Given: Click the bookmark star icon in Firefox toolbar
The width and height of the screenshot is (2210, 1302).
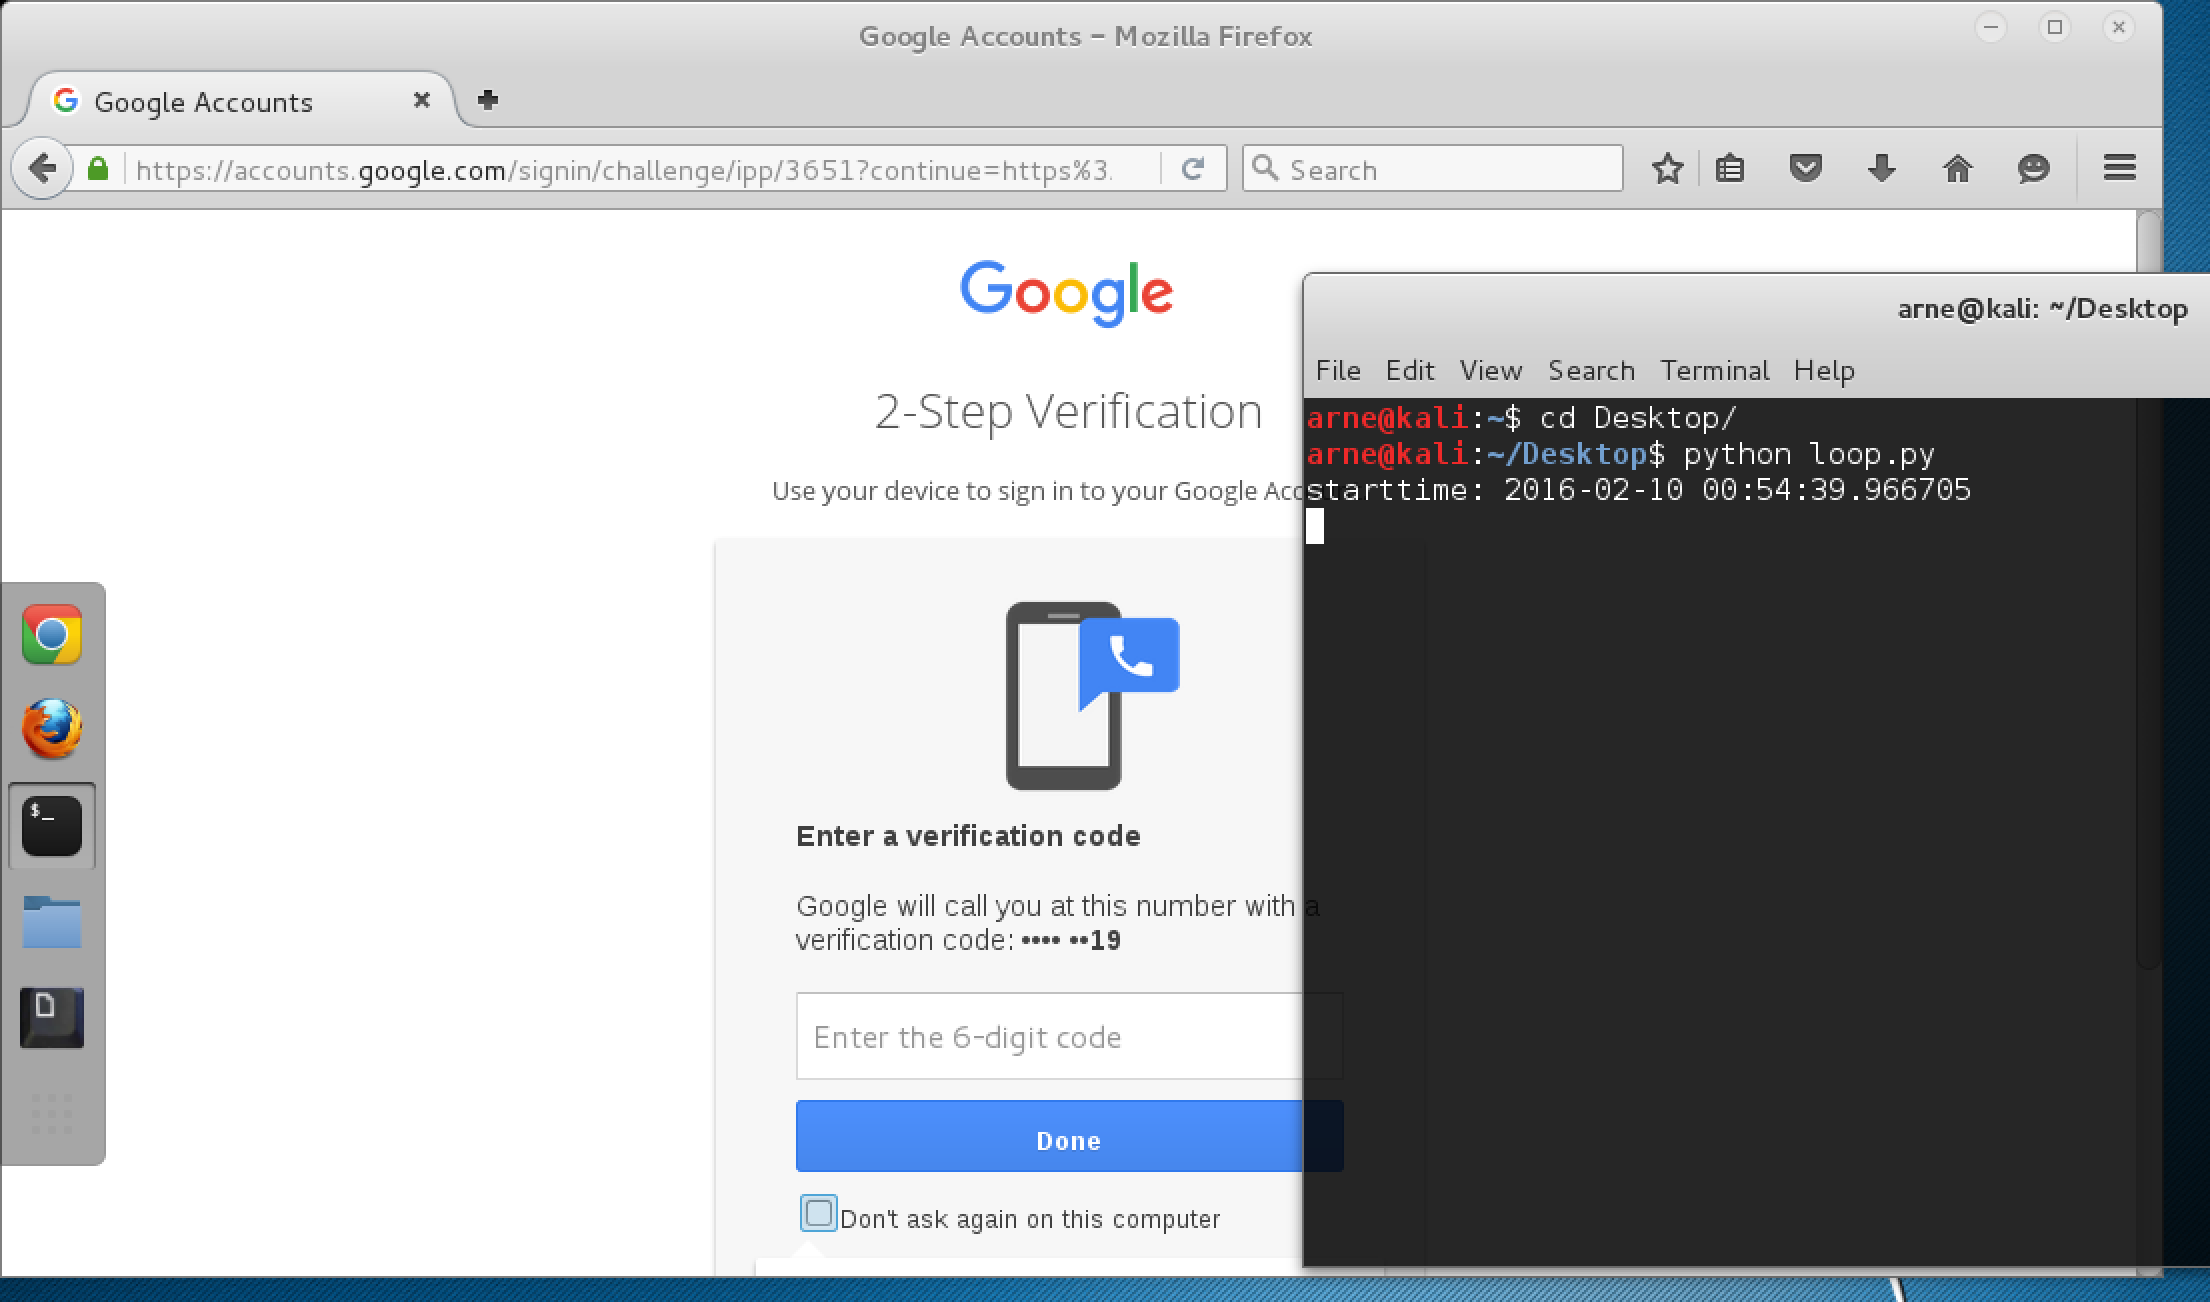Looking at the screenshot, I should 1666,169.
